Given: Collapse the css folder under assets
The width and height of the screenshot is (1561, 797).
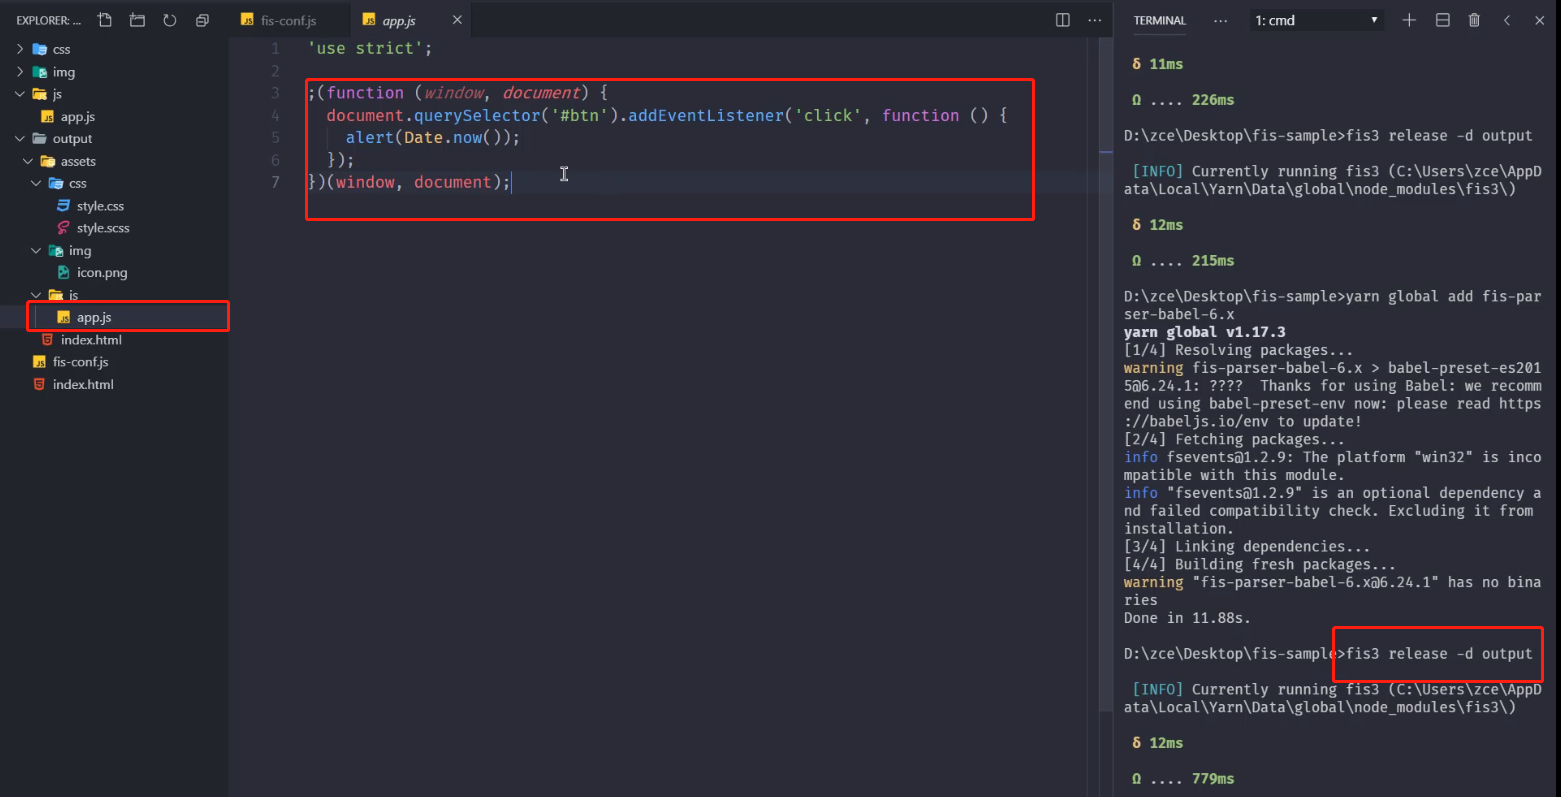Looking at the screenshot, I should [x=36, y=184].
